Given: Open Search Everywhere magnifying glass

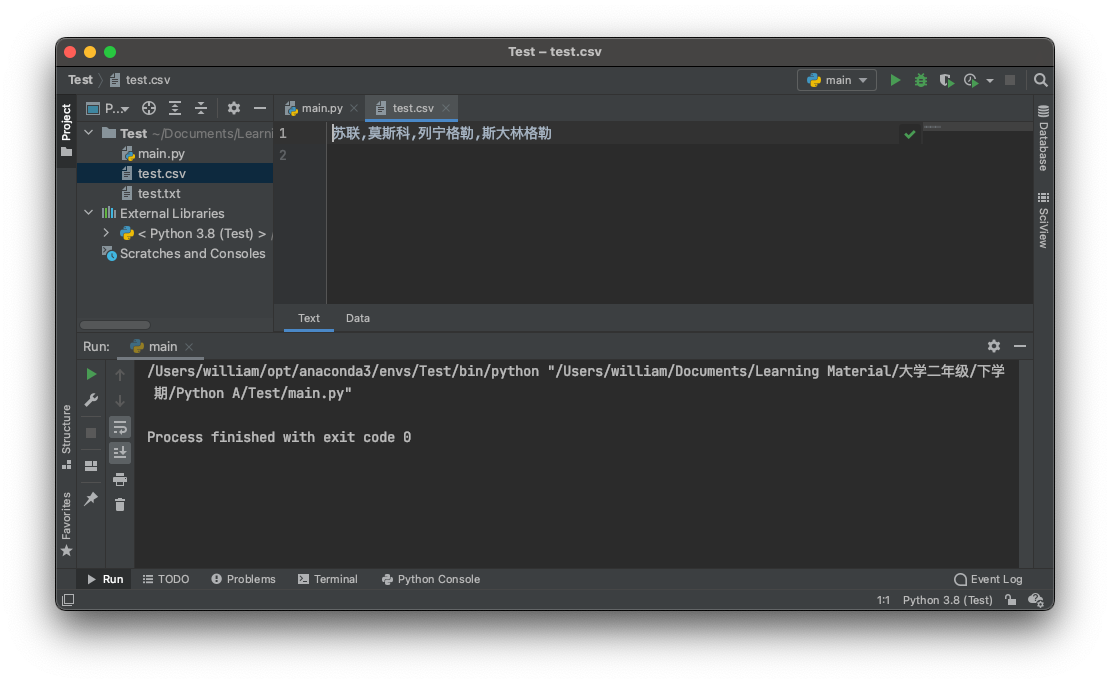Looking at the screenshot, I should coord(1041,80).
